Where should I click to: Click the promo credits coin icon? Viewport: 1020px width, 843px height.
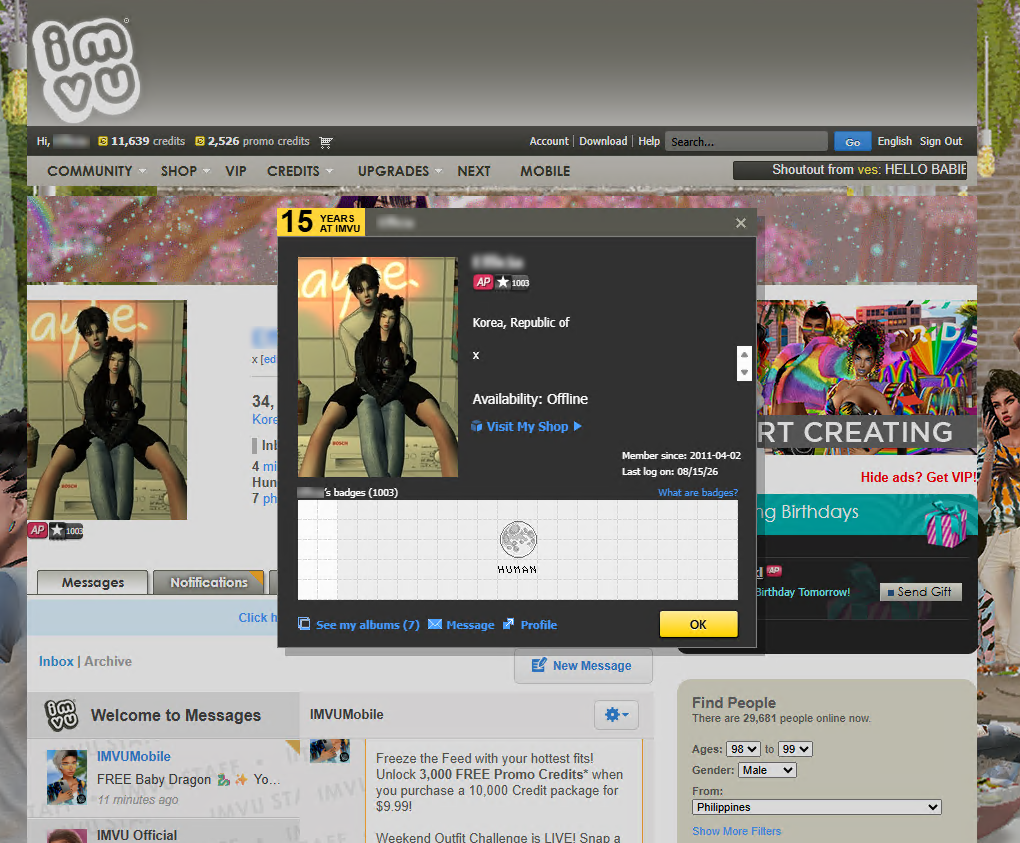click(200, 141)
